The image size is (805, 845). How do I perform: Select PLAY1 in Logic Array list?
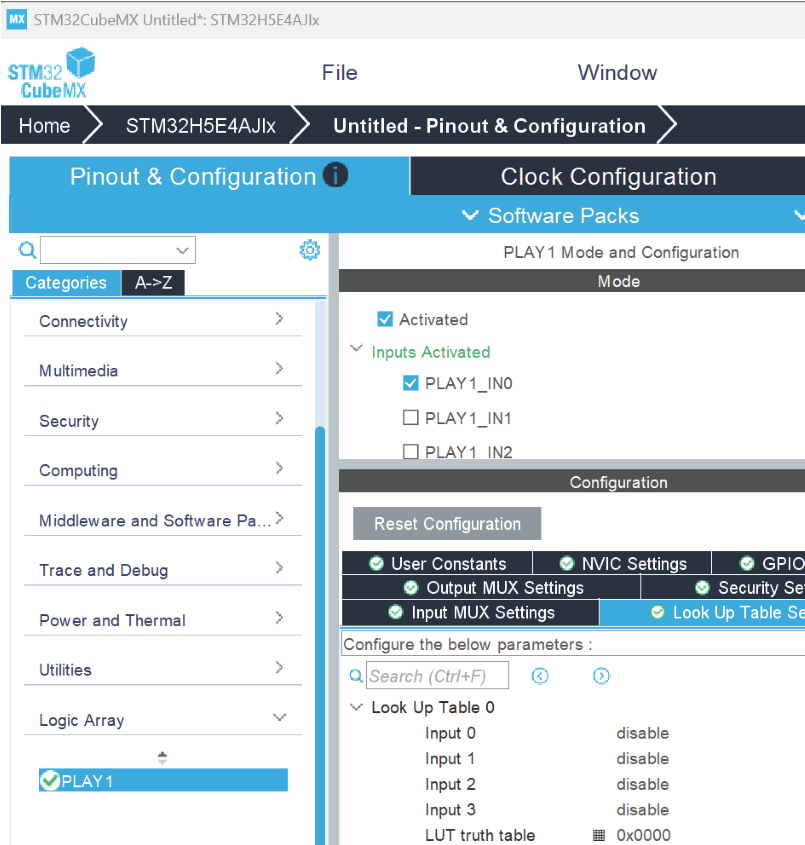[x=163, y=780]
